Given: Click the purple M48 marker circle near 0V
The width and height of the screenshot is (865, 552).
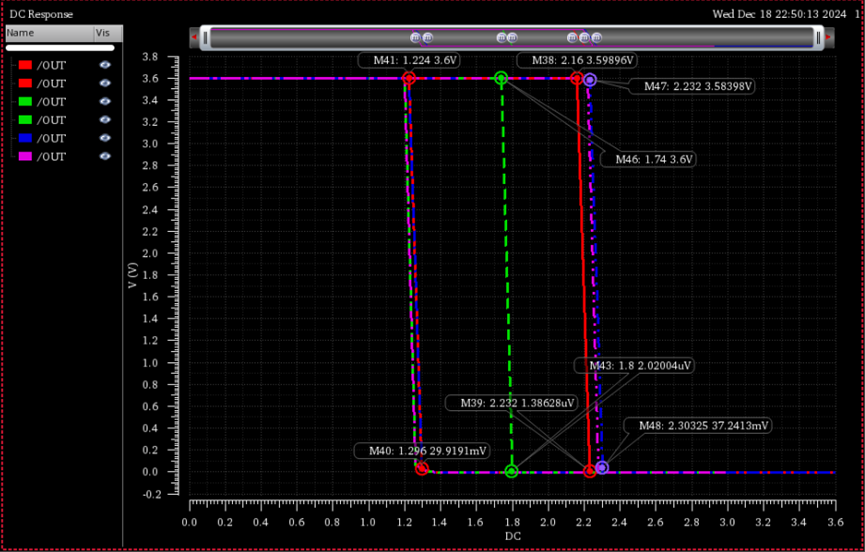Looking at the screenshot, I should pos(602,468).
